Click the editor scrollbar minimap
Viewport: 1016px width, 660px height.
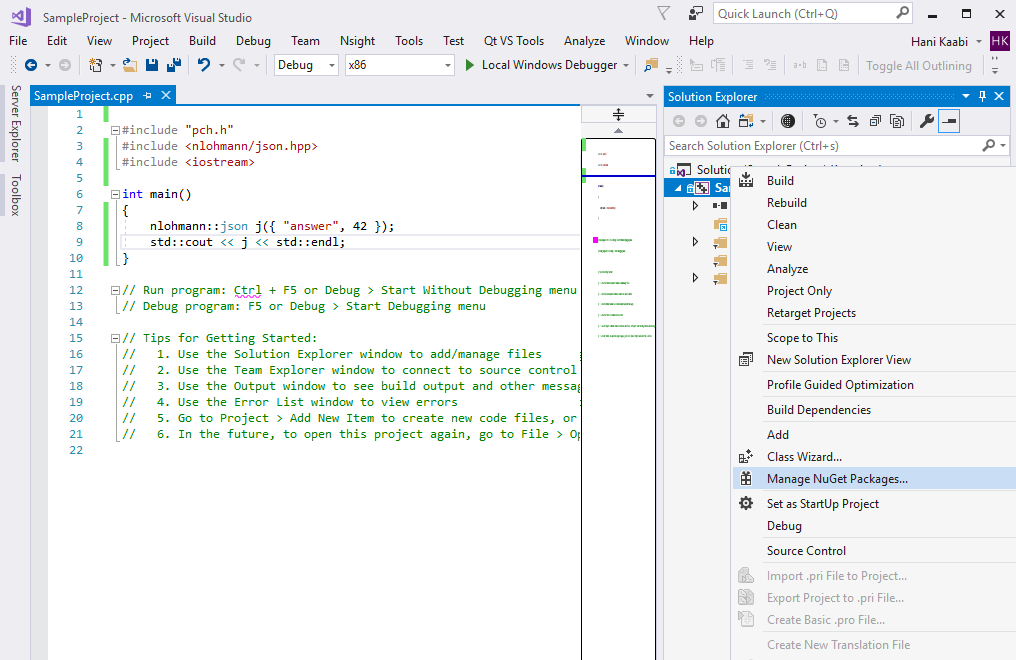tap(619, 398)
